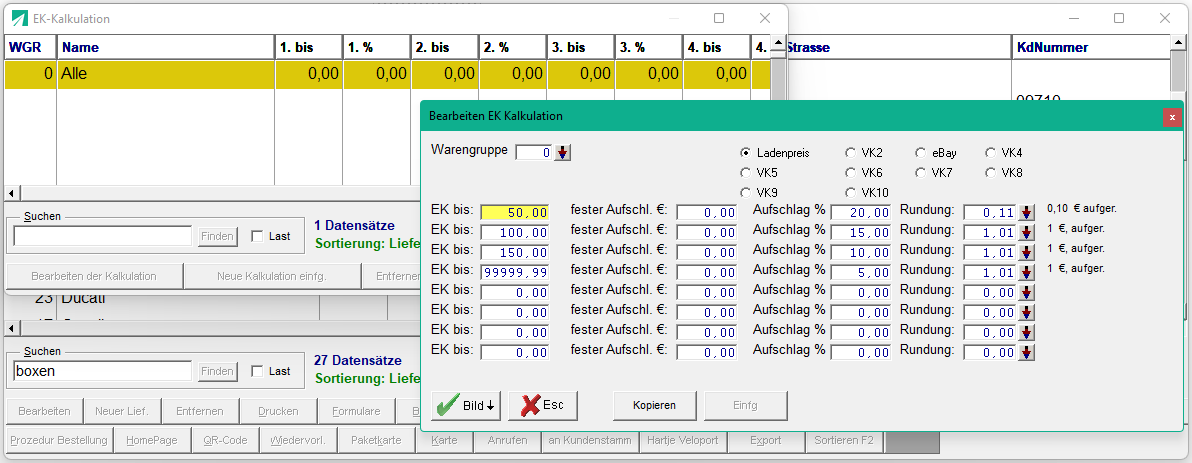Confirm with the green checkmark Bild button
Viewport: 1192px width, 463px height.
coord(466,405)
